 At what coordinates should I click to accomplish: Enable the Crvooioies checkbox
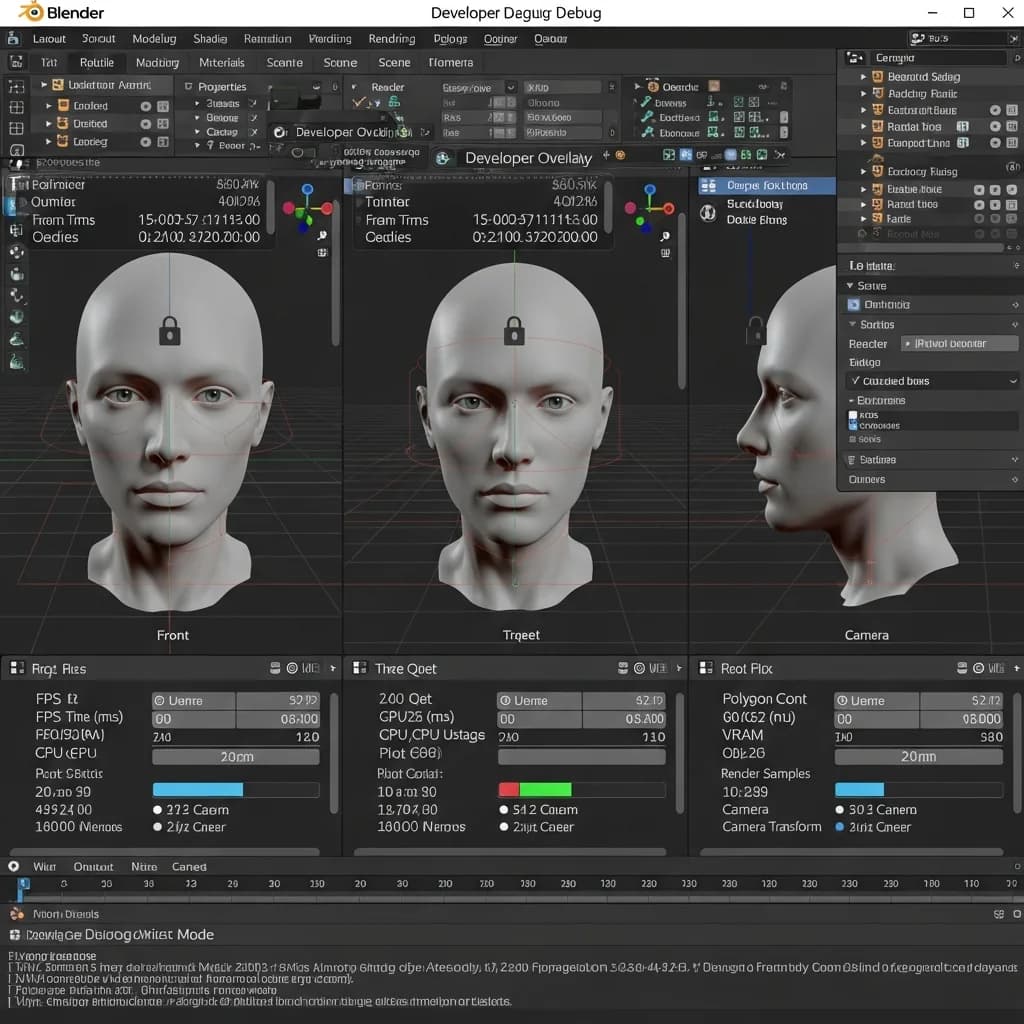pyautogui.click(x=852, y=426)
